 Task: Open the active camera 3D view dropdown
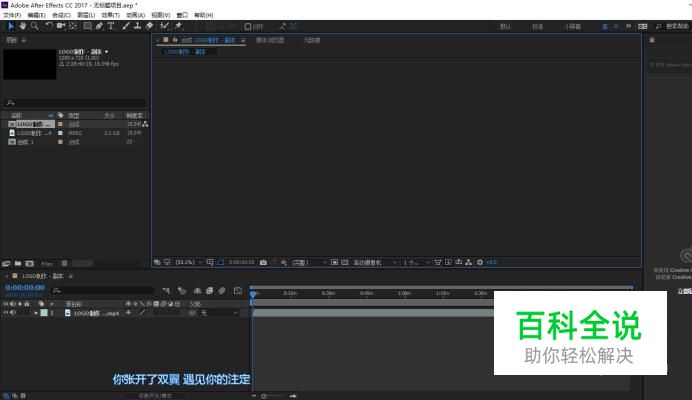point(375,262)
